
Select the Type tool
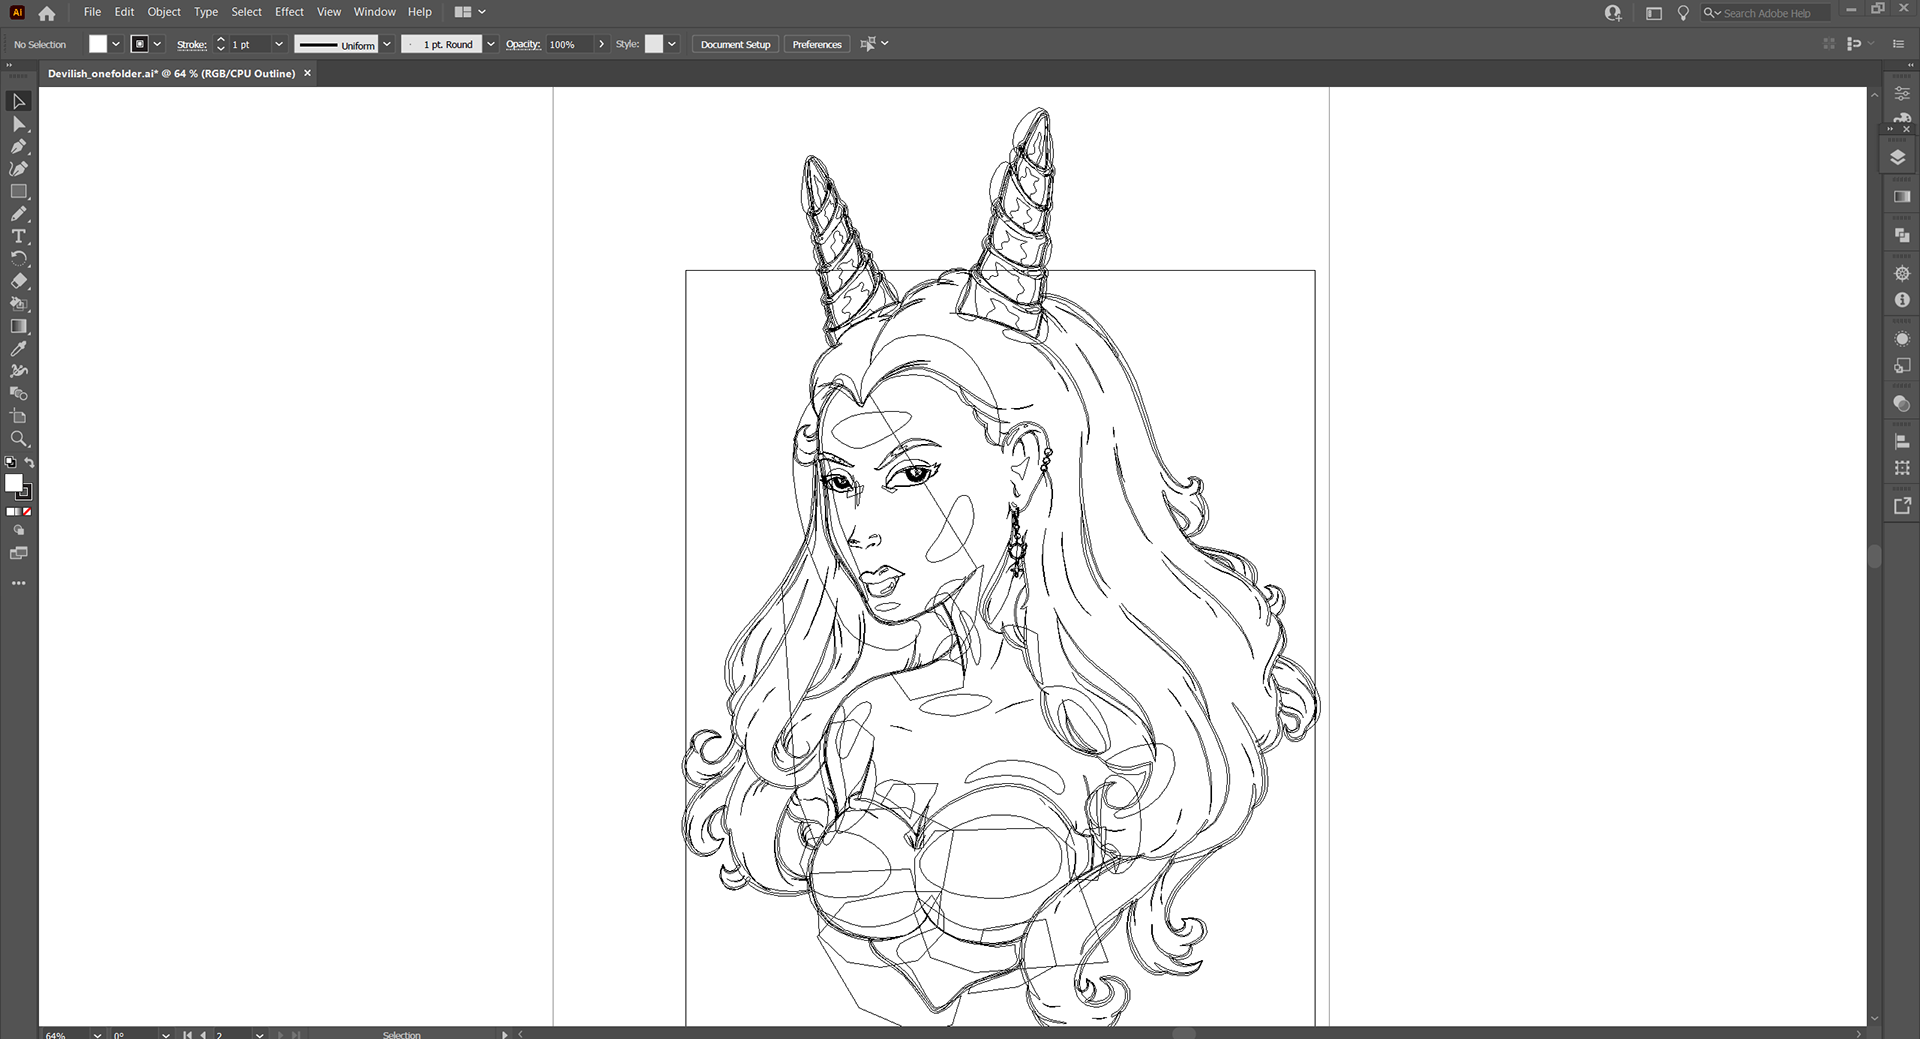(19, 237)
